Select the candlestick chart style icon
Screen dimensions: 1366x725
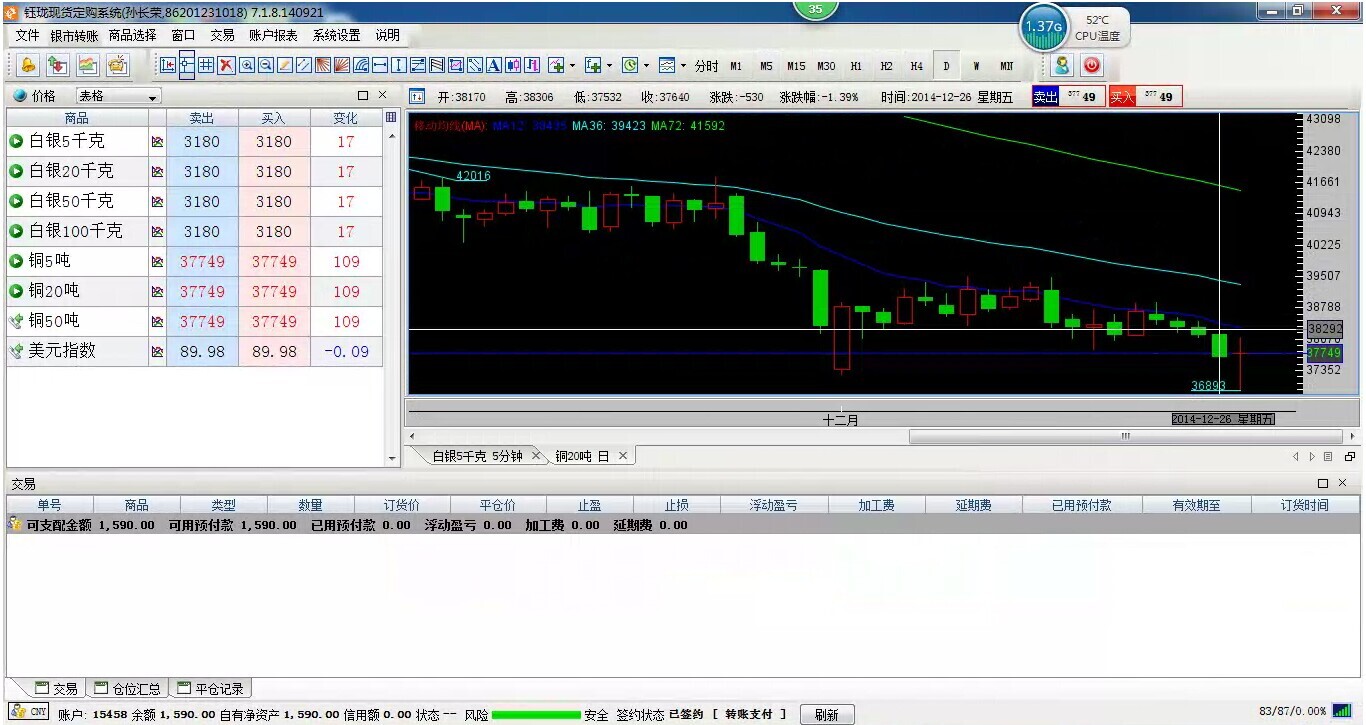pos(513,66)
